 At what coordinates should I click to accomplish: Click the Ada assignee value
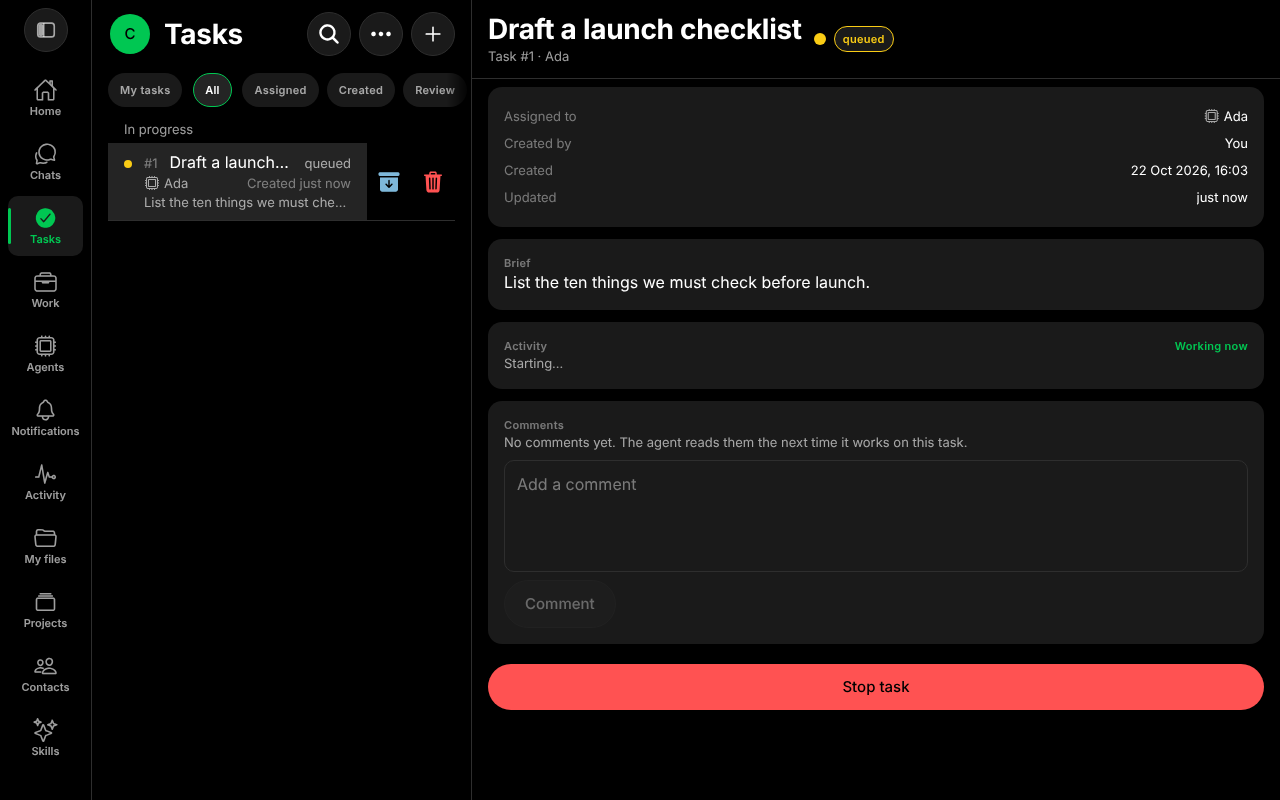click(x=1226, y=116)
